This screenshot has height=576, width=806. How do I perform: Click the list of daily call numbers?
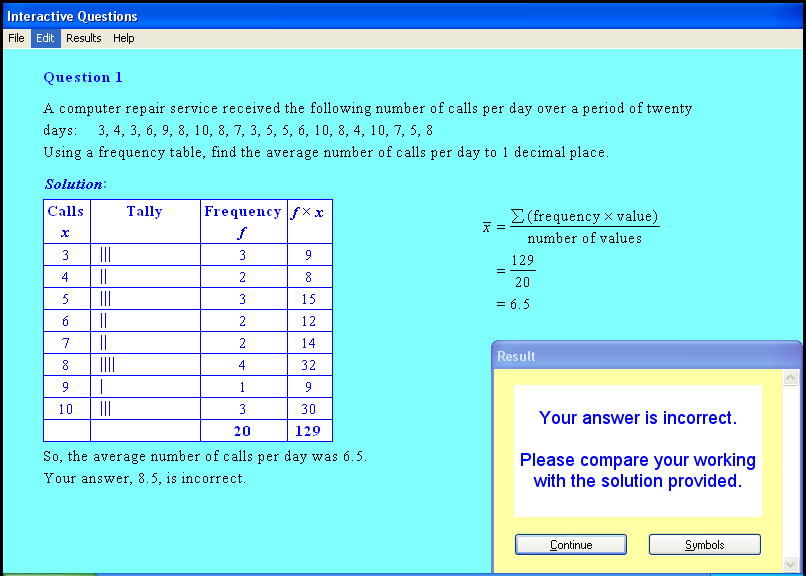point(265,131)
